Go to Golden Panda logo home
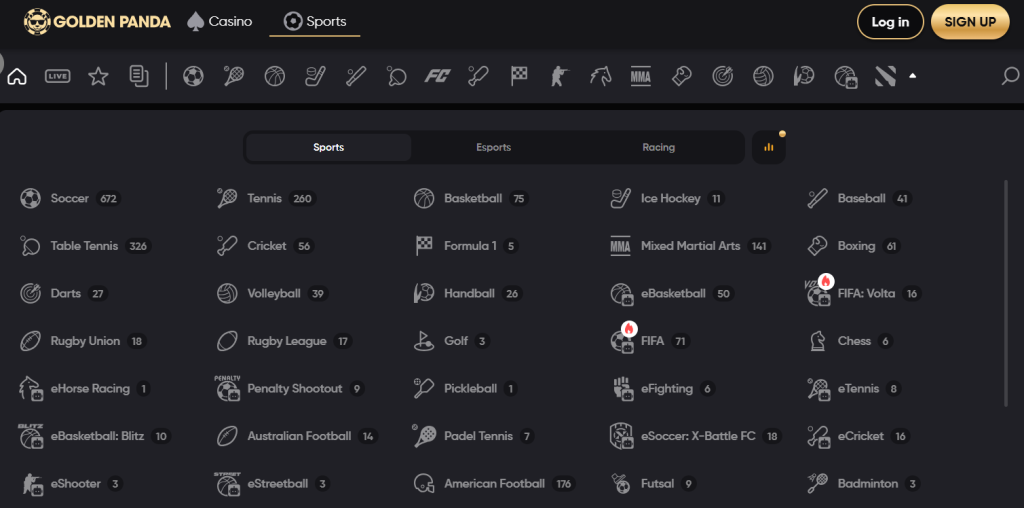 97,22
